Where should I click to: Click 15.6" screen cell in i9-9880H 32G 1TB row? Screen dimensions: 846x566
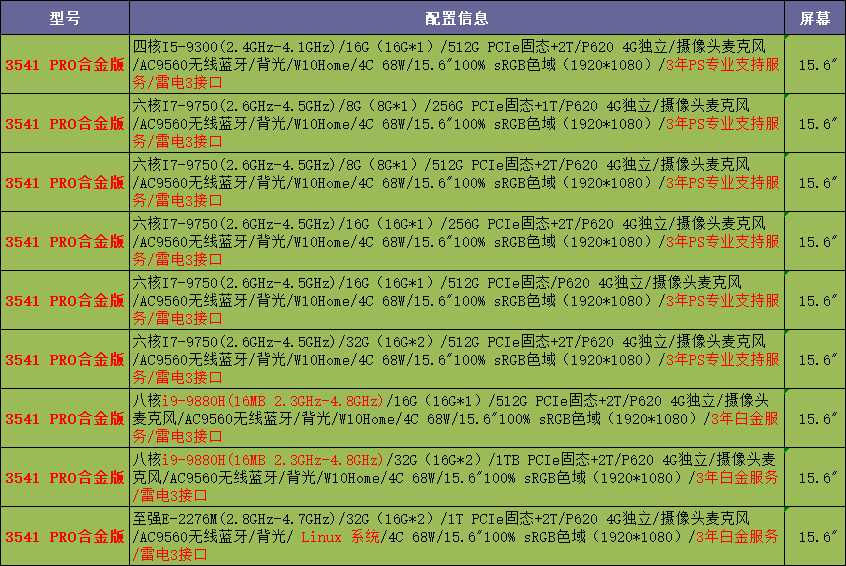click(815, 478)
